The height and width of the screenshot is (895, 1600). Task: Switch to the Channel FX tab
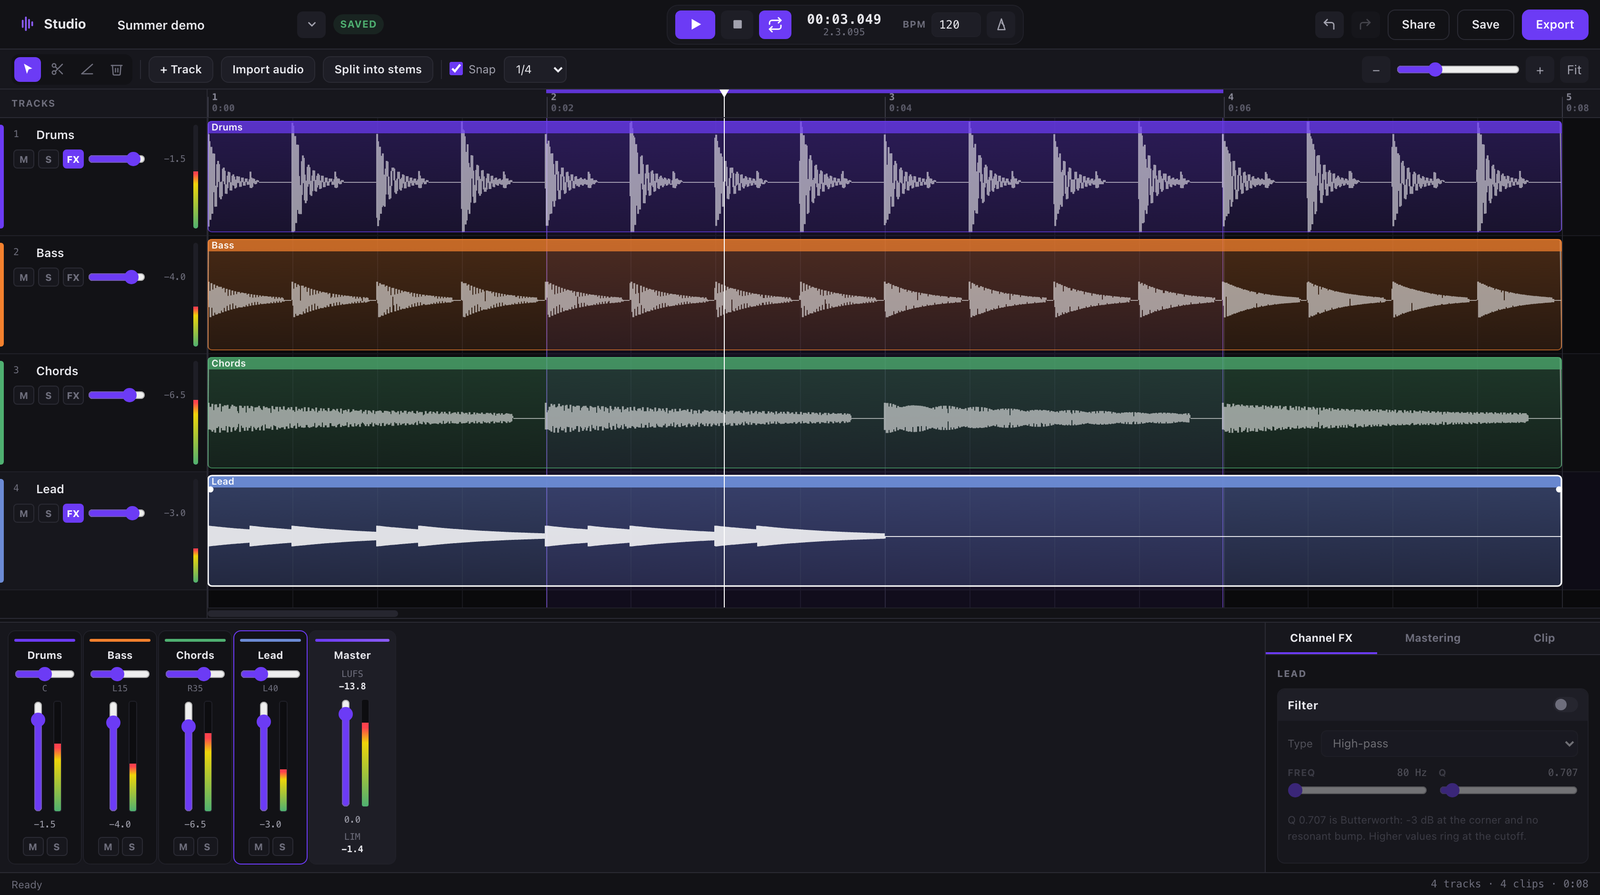tap(1321, 638)
